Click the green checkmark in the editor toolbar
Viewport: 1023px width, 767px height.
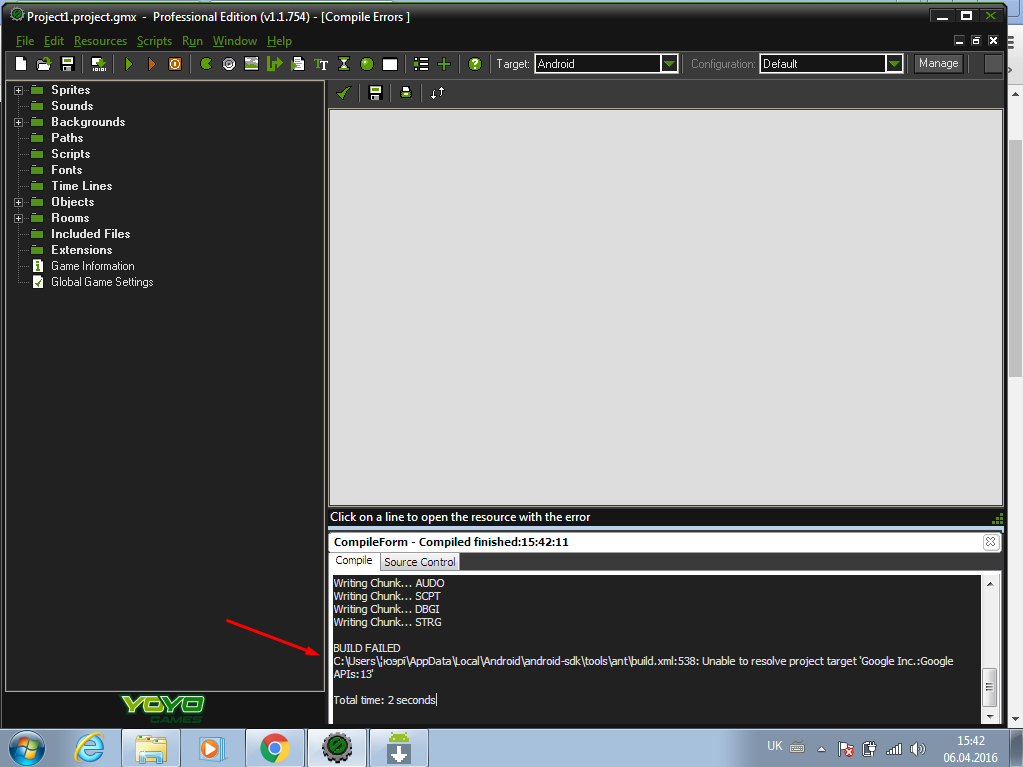(x=343, y=93)
